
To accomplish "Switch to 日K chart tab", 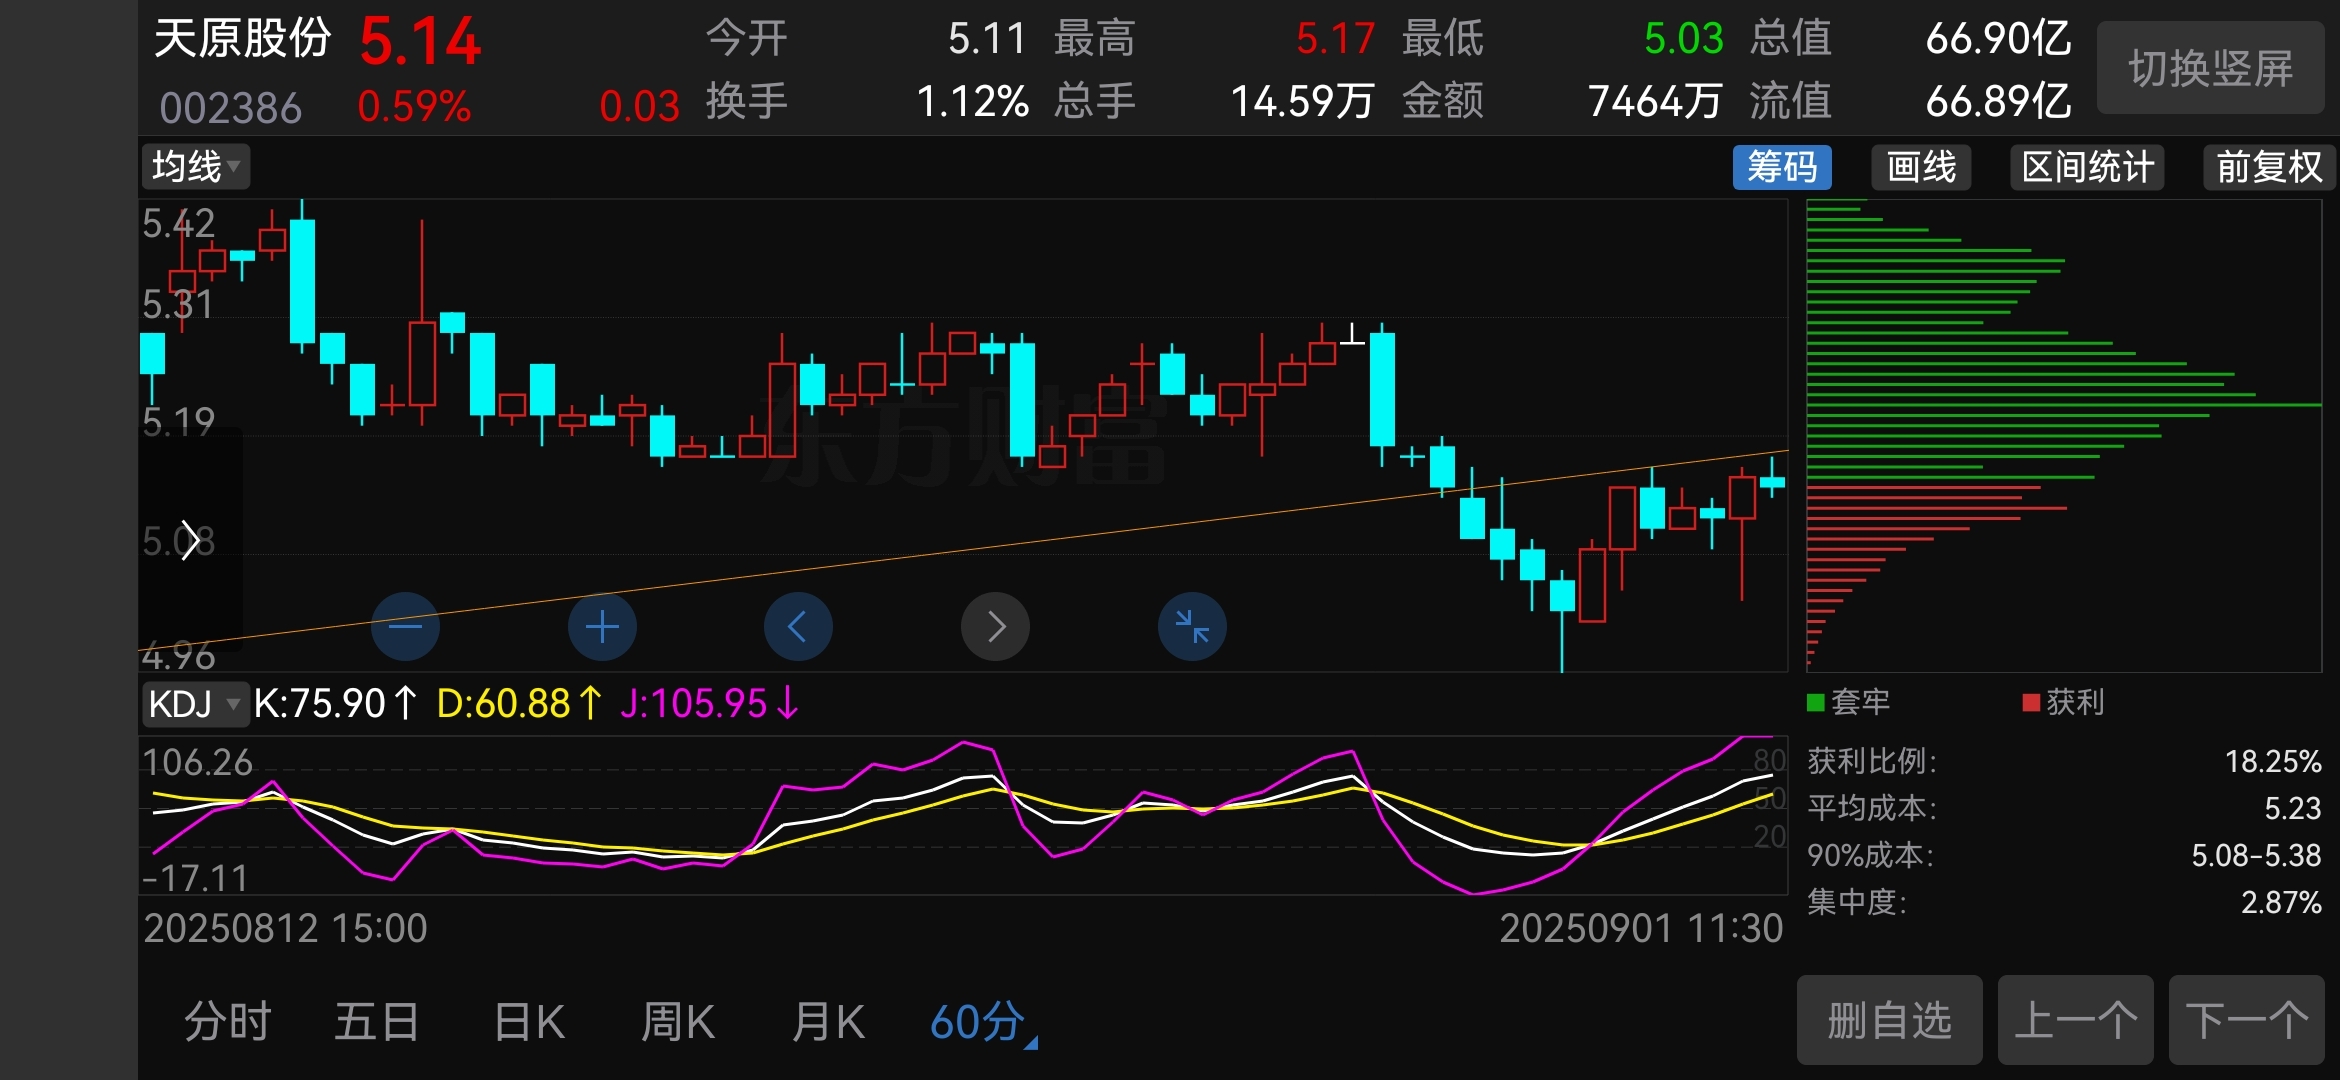I will click(x=529, y=1022).
